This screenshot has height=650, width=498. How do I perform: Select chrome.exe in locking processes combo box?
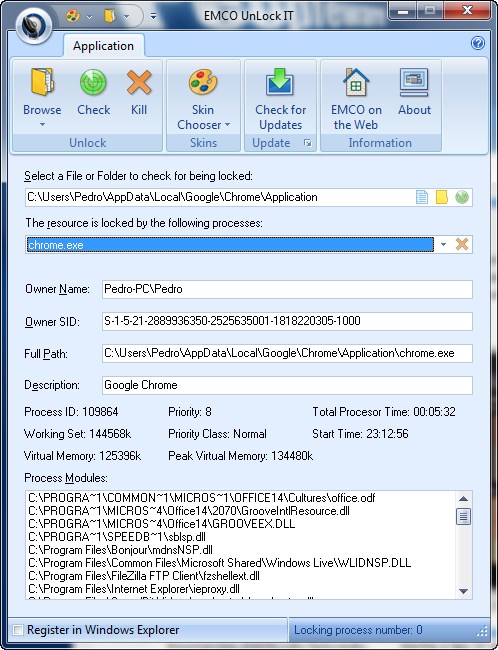(x=230, y=245)
